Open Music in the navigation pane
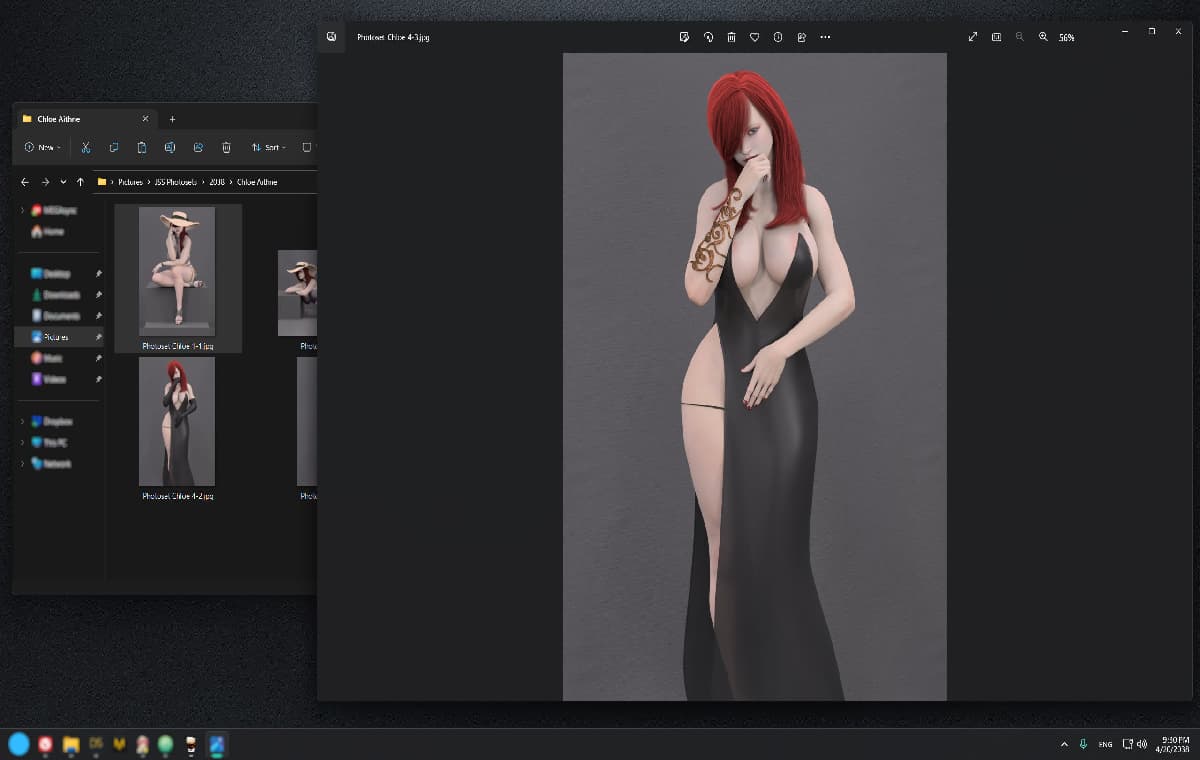The width and height of the screenshot is (1200, 760). 55,358
